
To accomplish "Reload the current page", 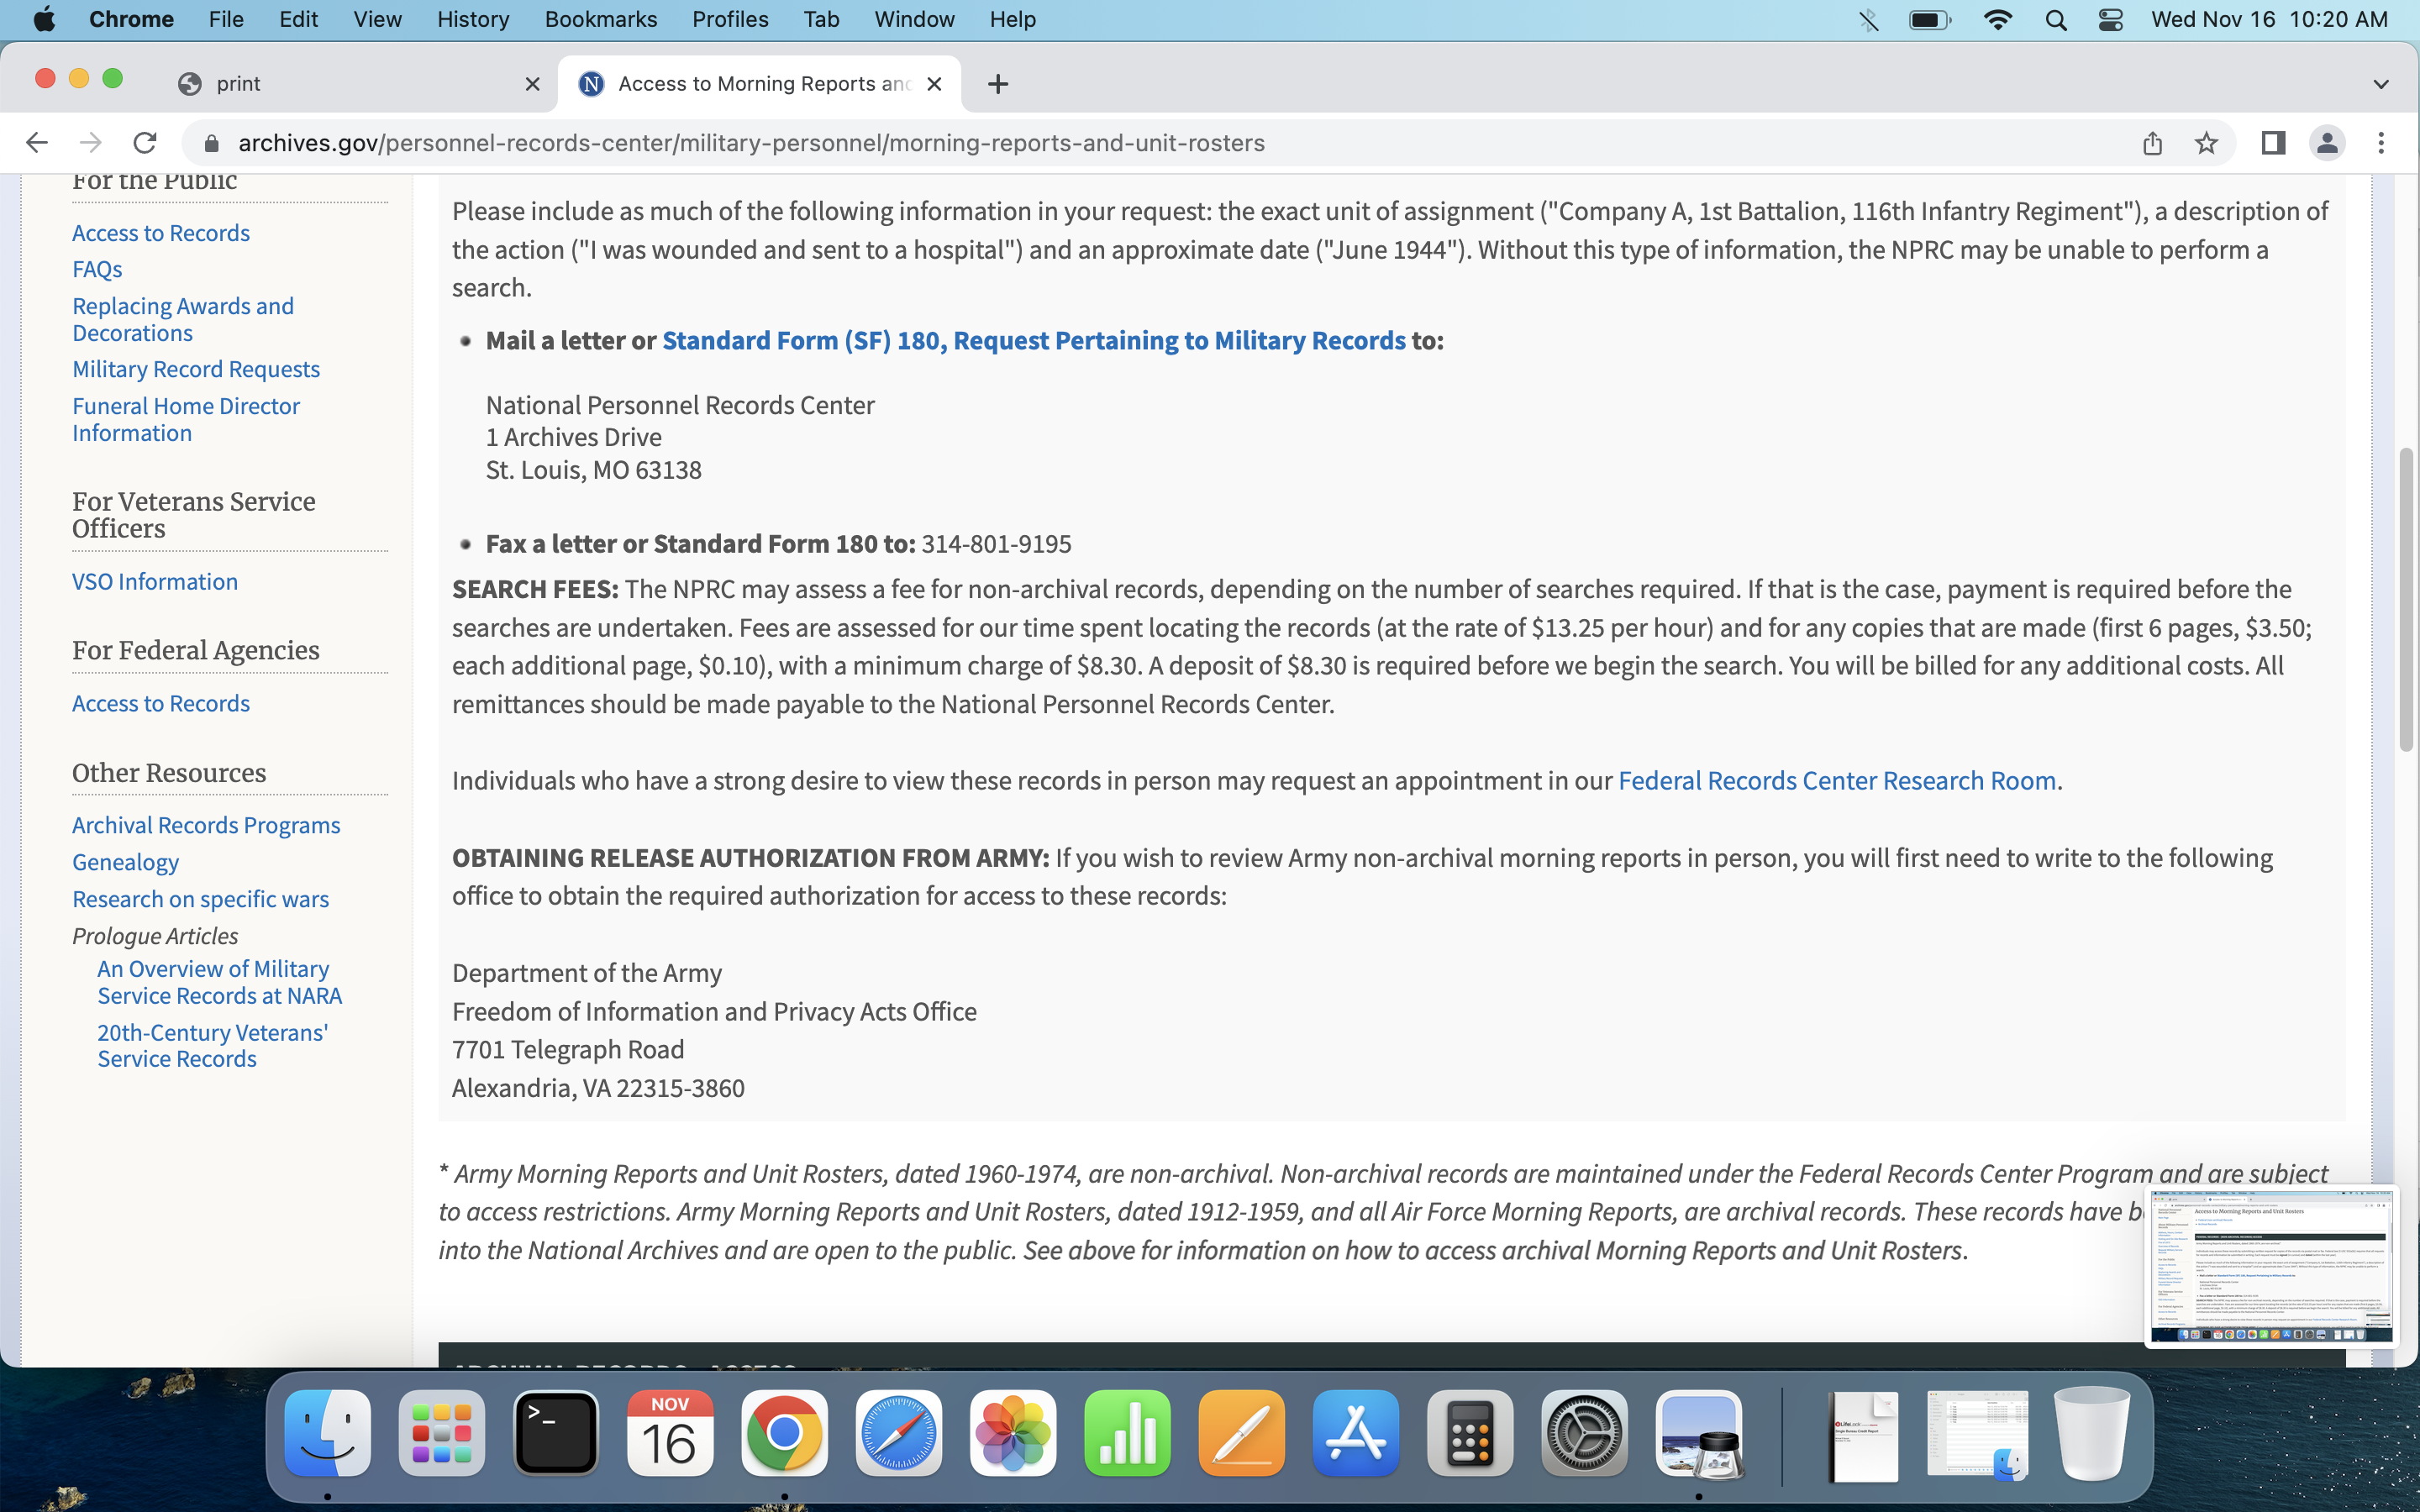I will pos(145,143).
